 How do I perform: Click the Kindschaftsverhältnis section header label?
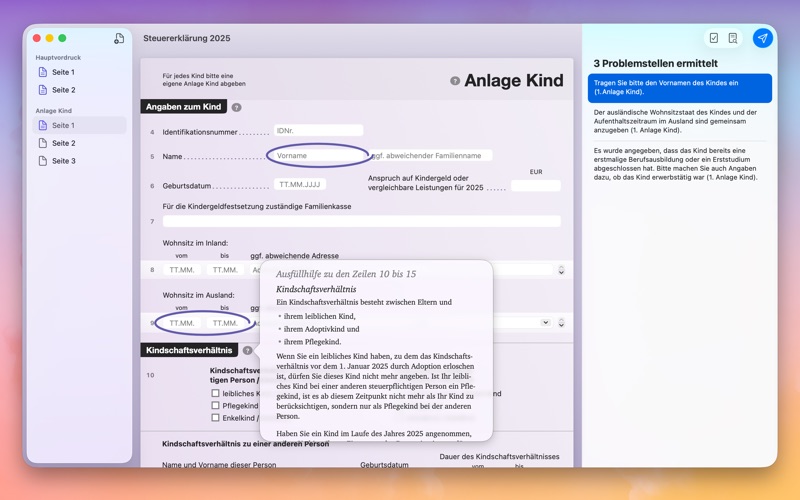click(x=189, y=351)
